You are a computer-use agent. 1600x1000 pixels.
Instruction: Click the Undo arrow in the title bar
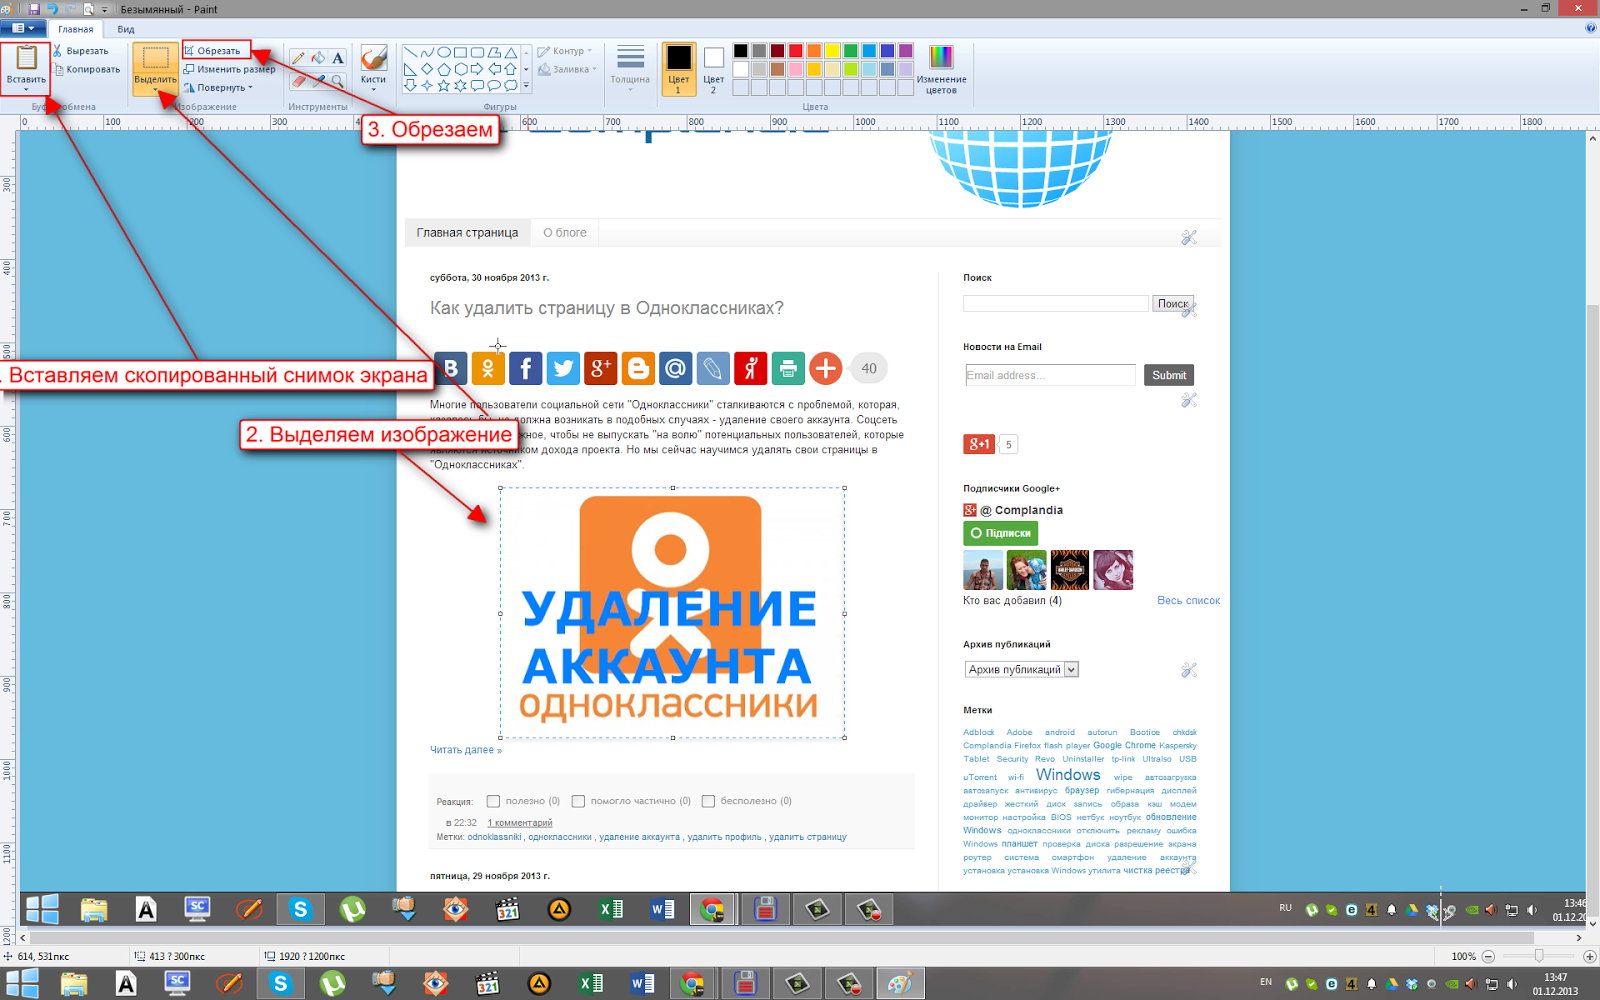click(52, 9)
